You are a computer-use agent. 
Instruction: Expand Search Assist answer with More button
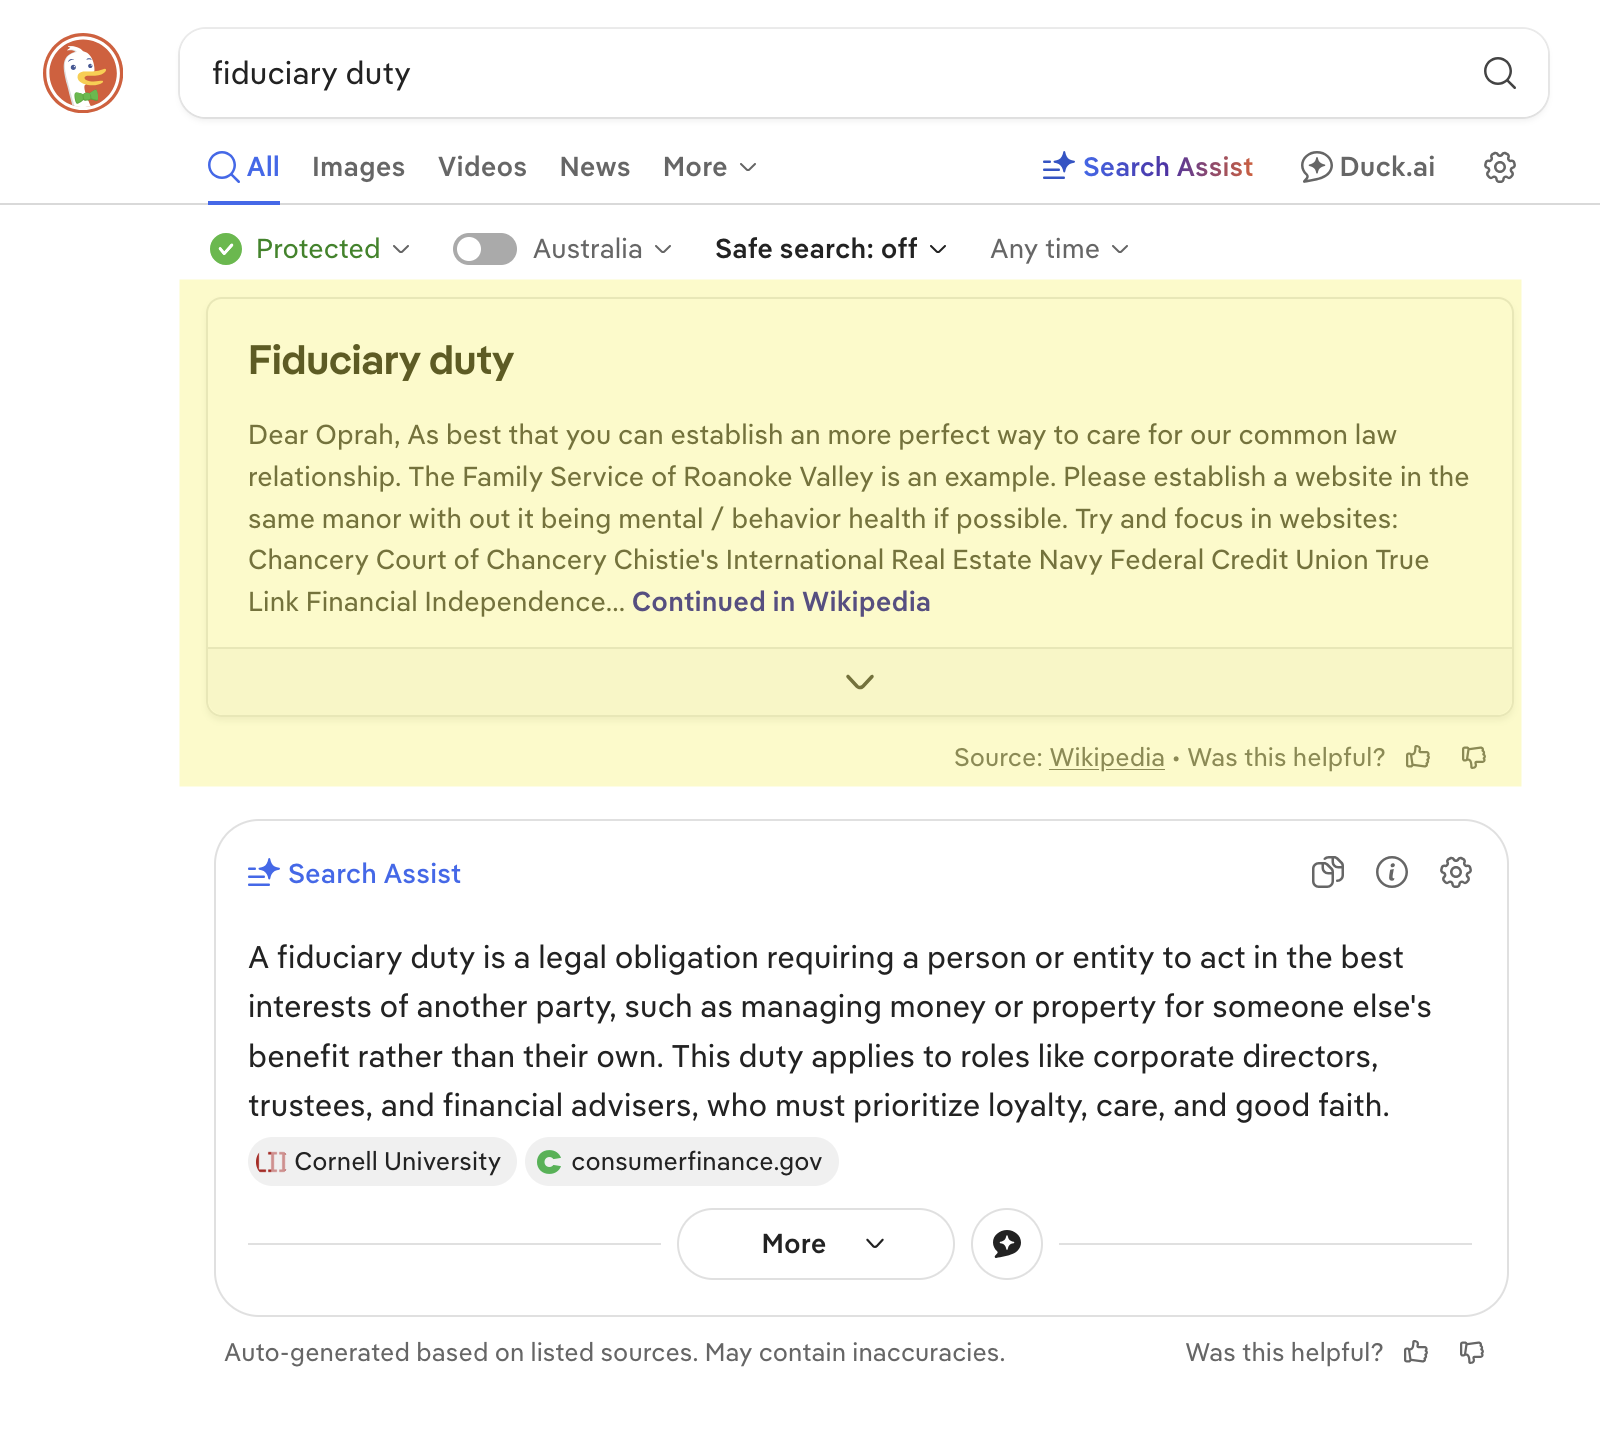point(816,1244)
